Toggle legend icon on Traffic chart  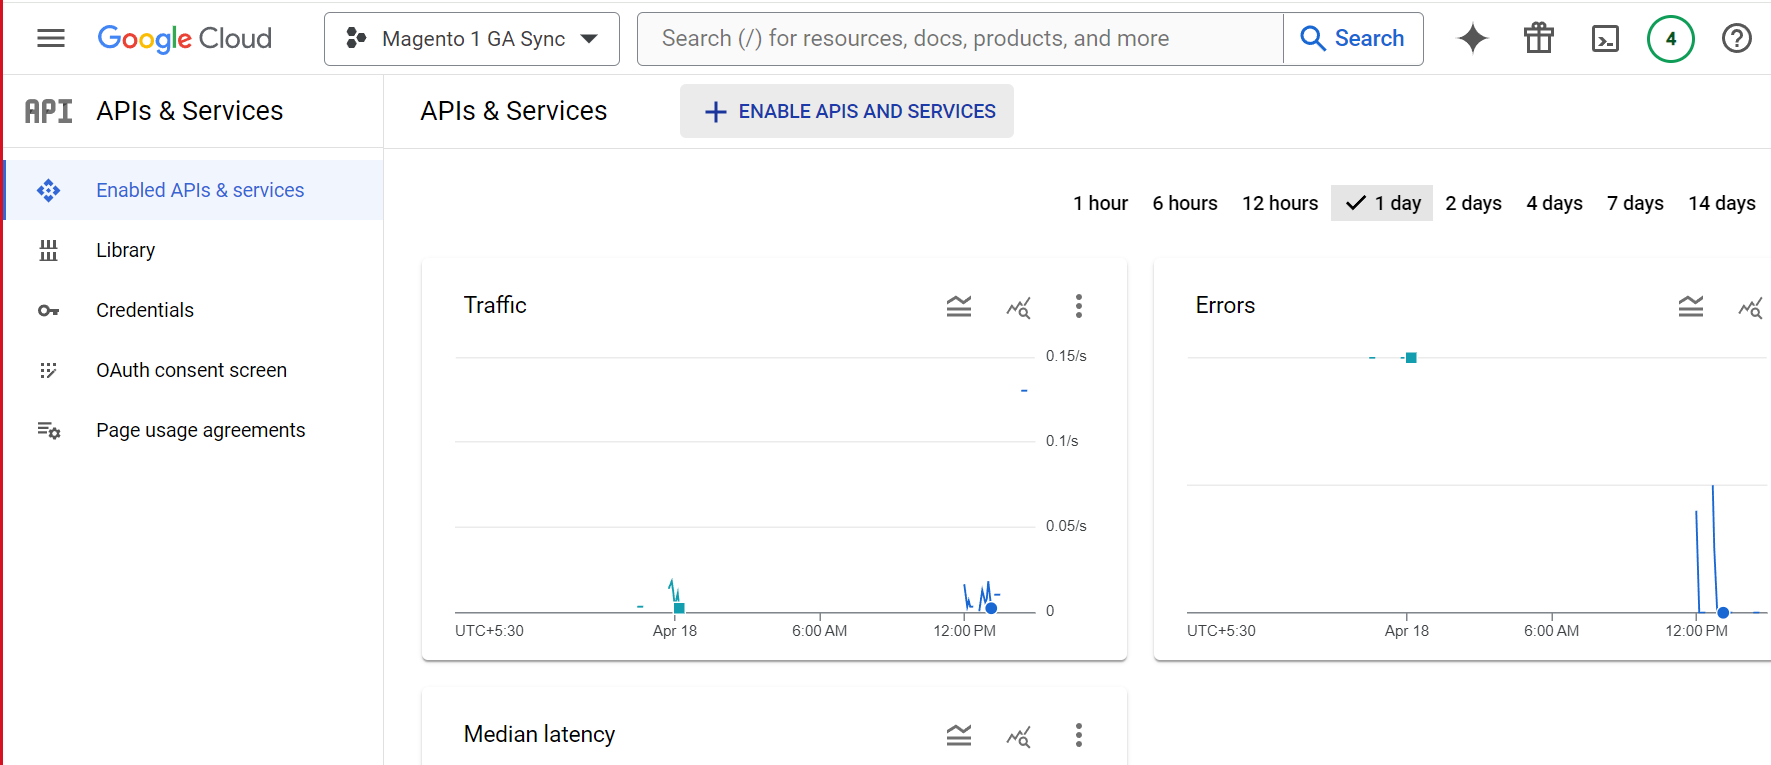coord(958,306)
